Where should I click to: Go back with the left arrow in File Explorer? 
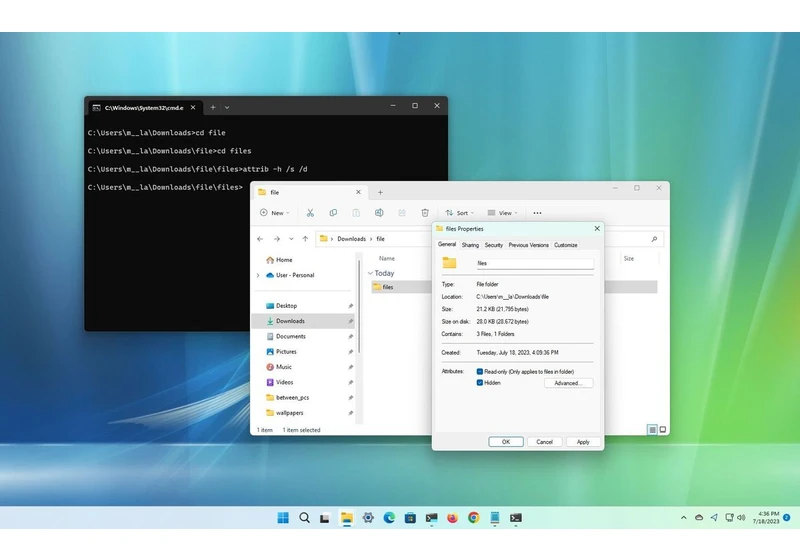(x=260, y=239)
